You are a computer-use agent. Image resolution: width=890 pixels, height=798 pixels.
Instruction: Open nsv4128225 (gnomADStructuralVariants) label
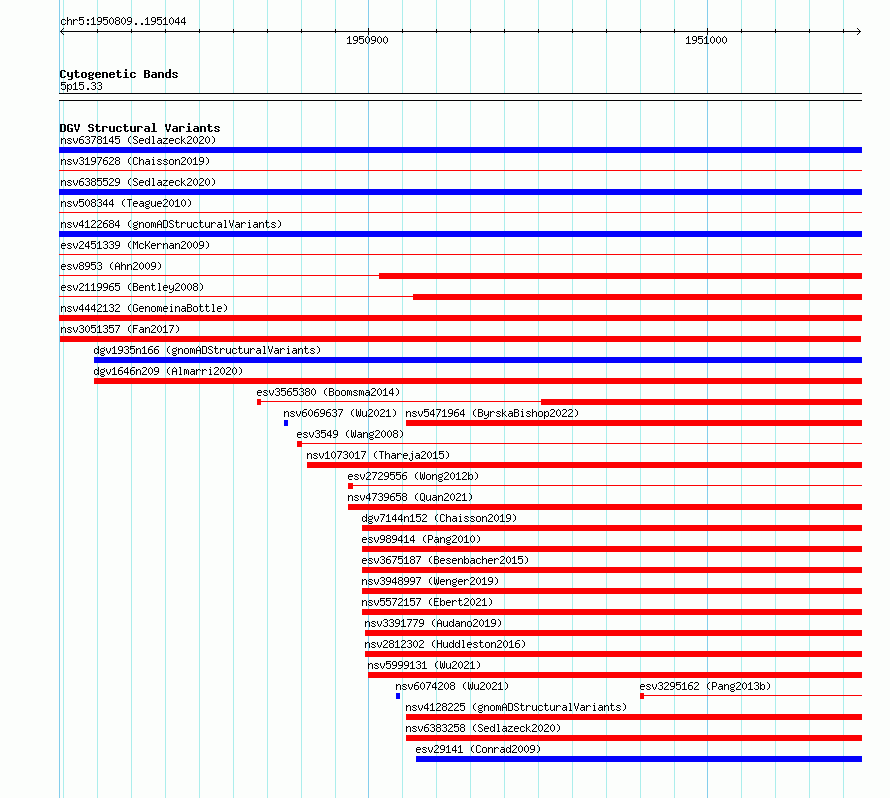[x=516, y=707]
